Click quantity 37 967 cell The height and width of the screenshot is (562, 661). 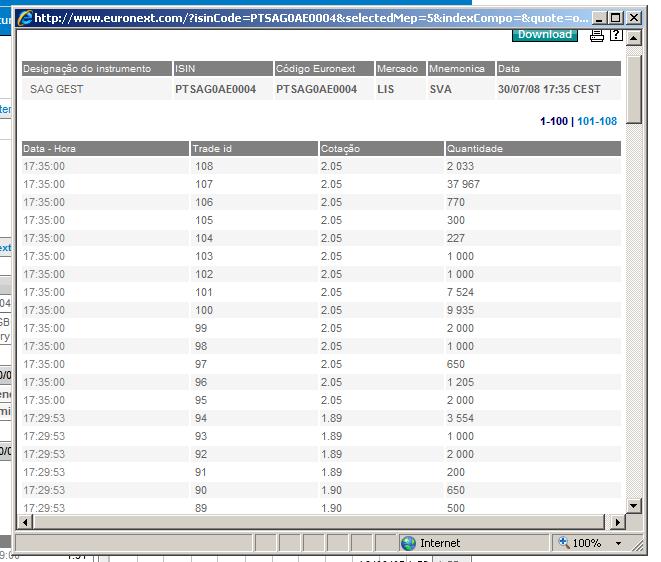tap(463, 184)
